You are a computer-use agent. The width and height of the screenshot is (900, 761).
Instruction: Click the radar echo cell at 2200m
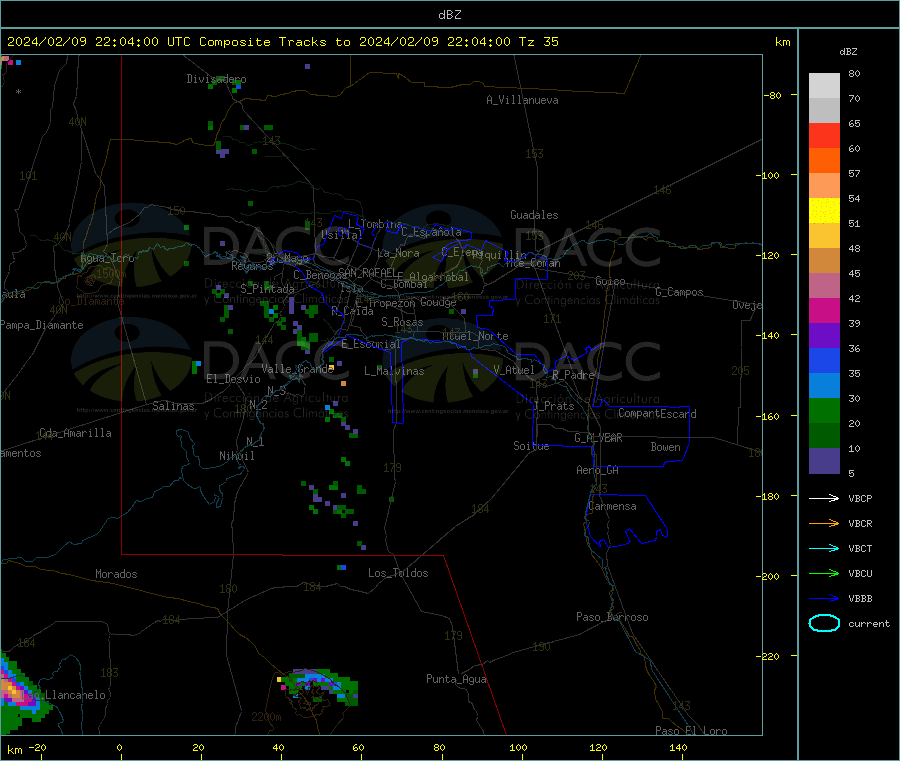pyautogui.click(x=317, y=686)
